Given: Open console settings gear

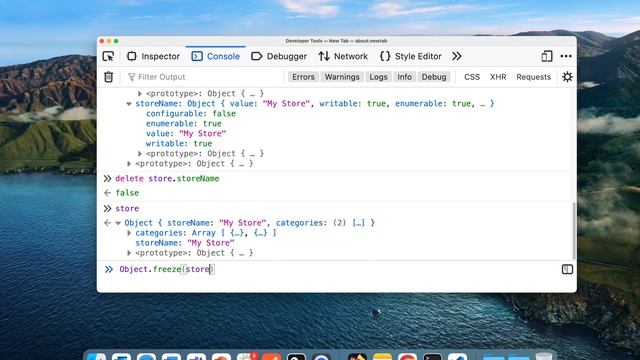Looking at the screenshot, I should pos(567,77).
